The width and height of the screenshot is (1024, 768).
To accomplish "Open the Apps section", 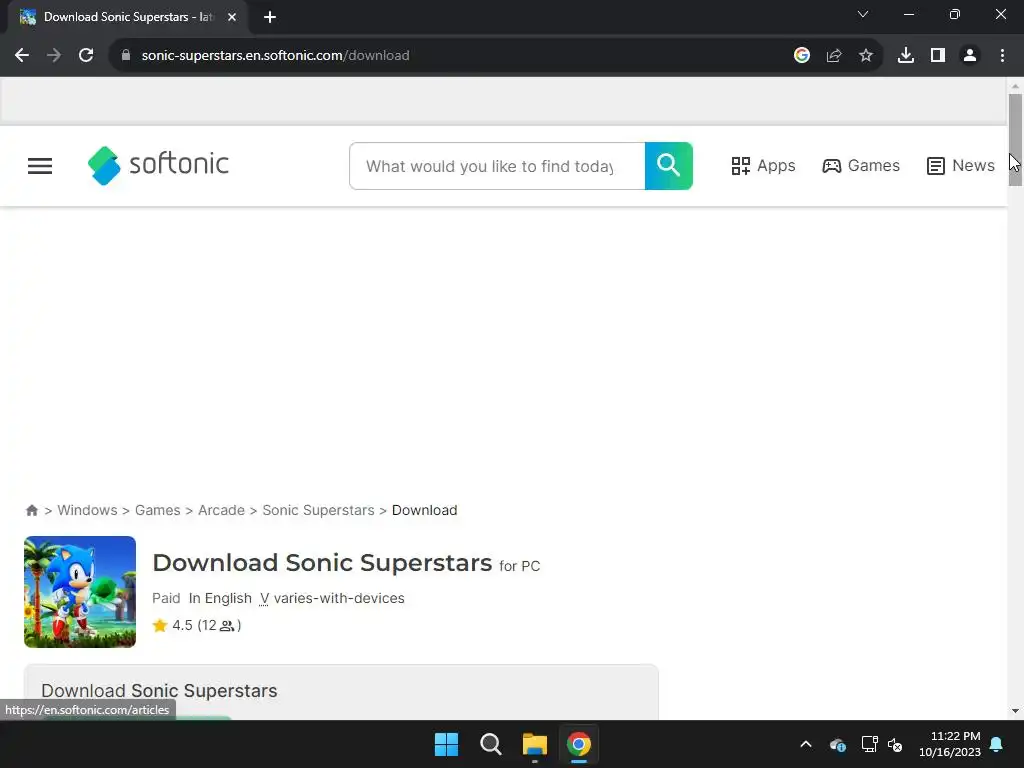I will coord(763,166).
